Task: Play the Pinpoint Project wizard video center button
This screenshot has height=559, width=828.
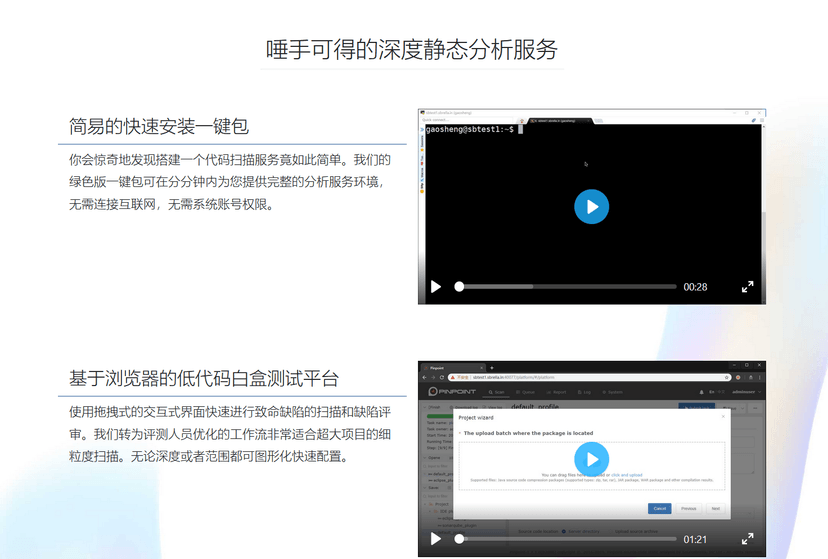Action: pos(591,459)
